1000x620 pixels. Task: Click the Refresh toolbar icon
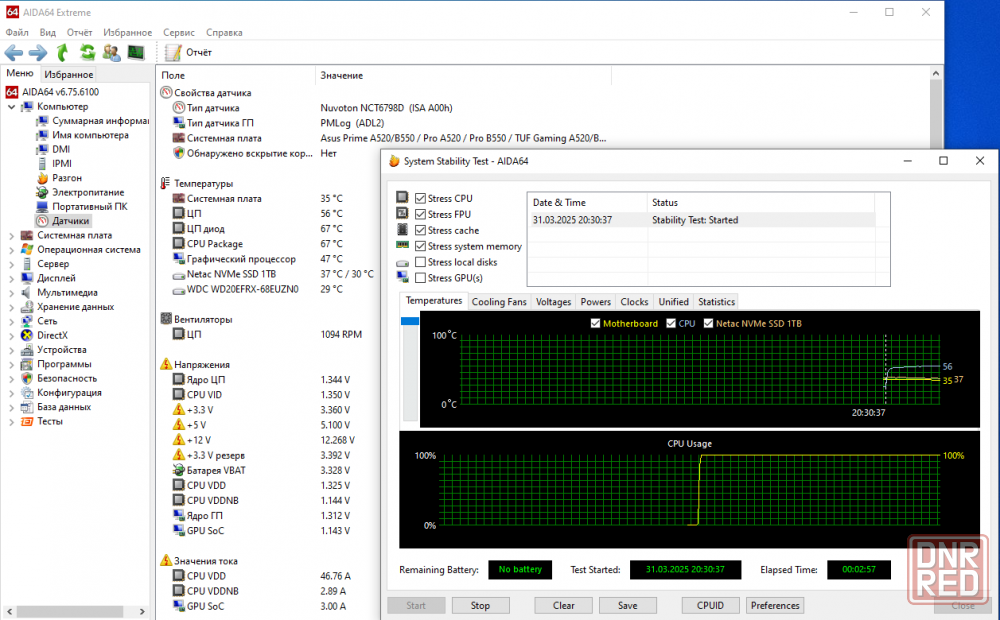click(87, 52)
